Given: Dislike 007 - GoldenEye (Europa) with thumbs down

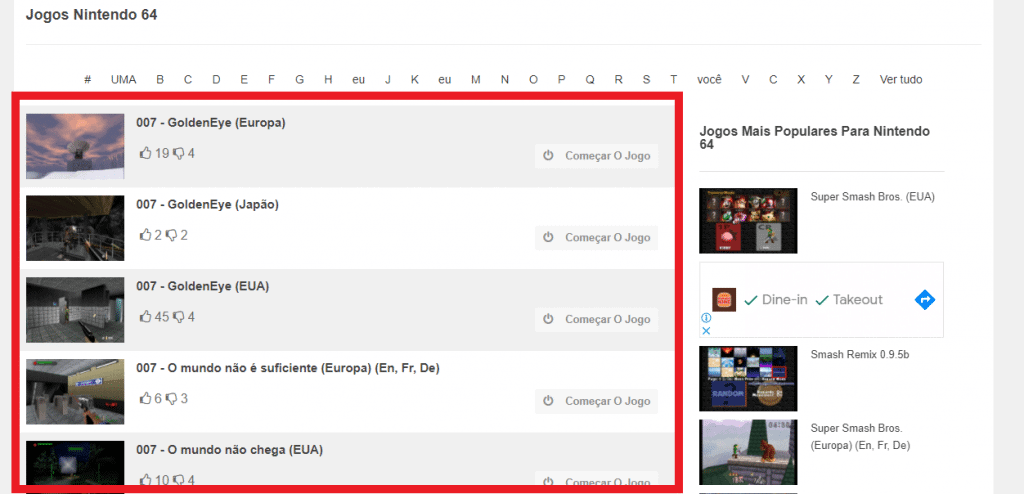Looking at the screenshot, I should click(x=178, y=154).
